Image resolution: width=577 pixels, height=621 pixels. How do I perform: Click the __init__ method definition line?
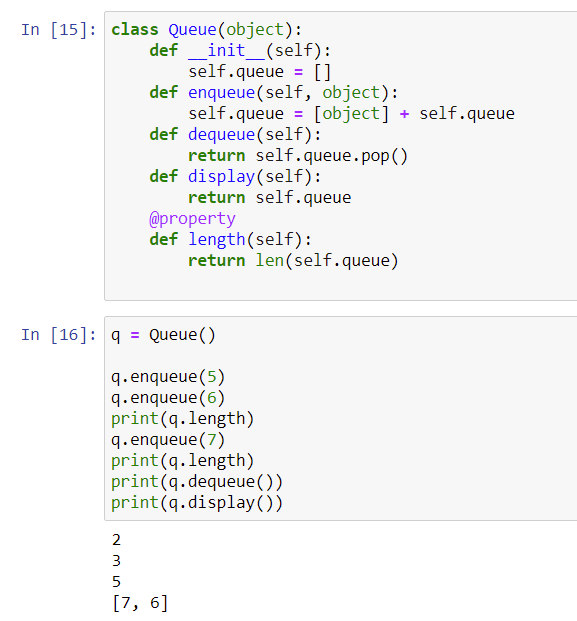[240, 51]
